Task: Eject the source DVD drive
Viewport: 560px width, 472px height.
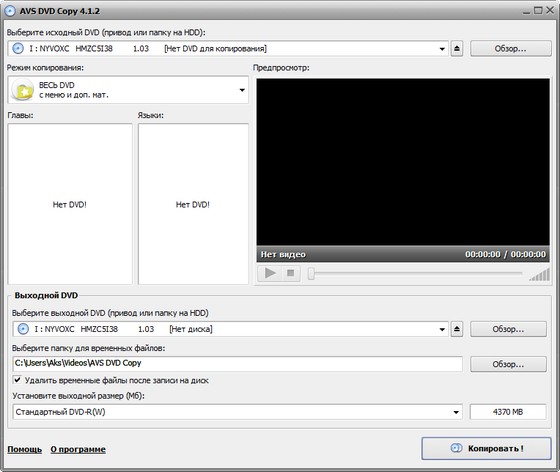Action: coord(457,49)
